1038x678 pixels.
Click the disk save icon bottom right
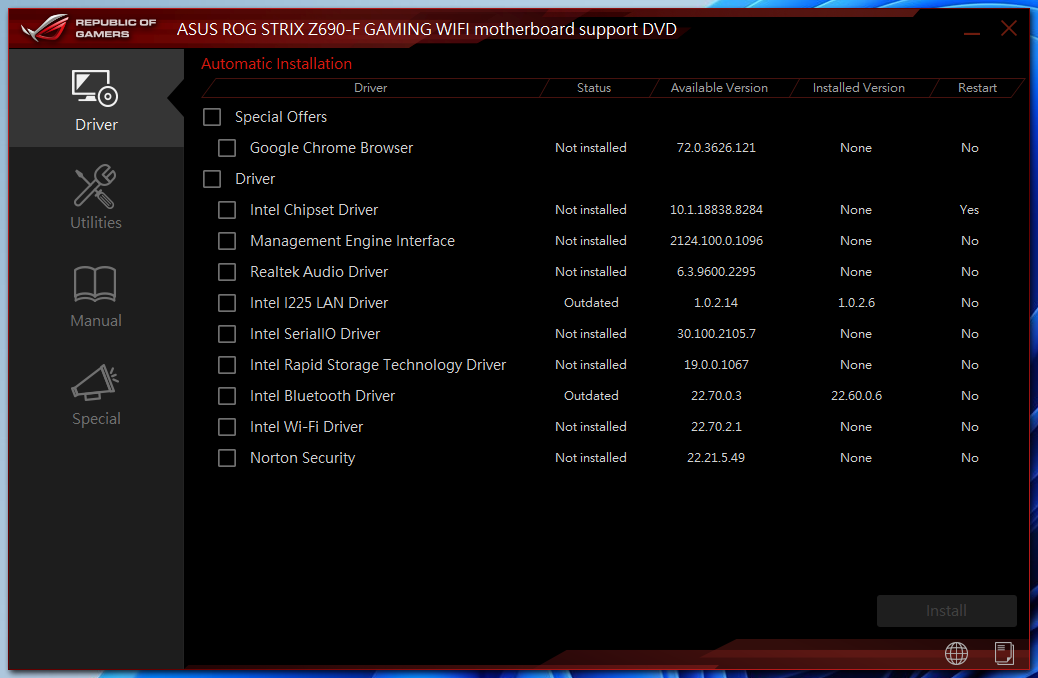point(1004,653)
